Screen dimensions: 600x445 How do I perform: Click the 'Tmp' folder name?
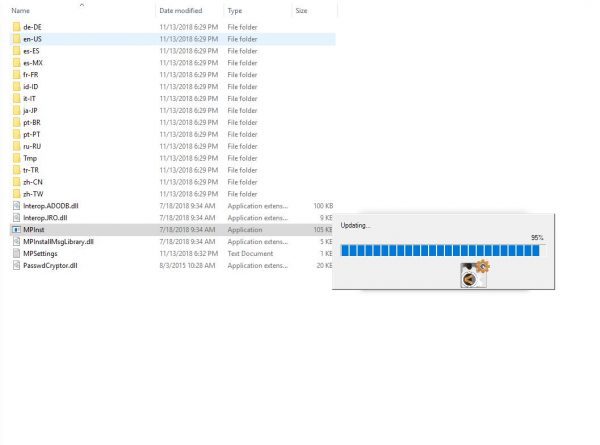point(30,158)
